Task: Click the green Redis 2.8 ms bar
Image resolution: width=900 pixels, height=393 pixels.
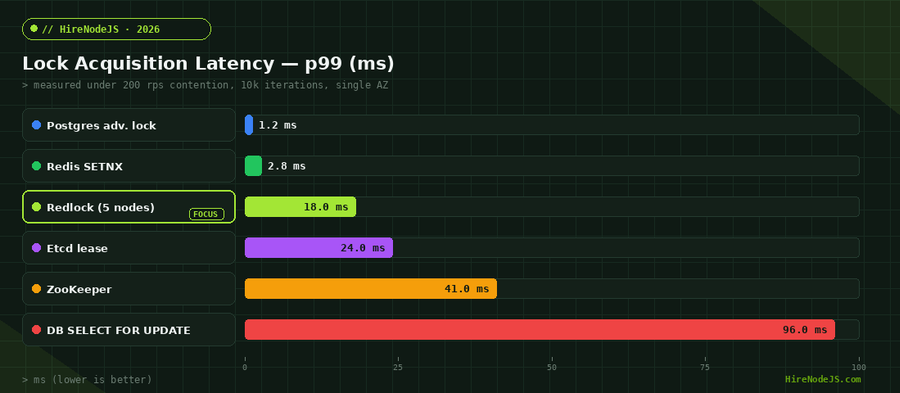Action: pyautogui.click(x=253, y=166)
